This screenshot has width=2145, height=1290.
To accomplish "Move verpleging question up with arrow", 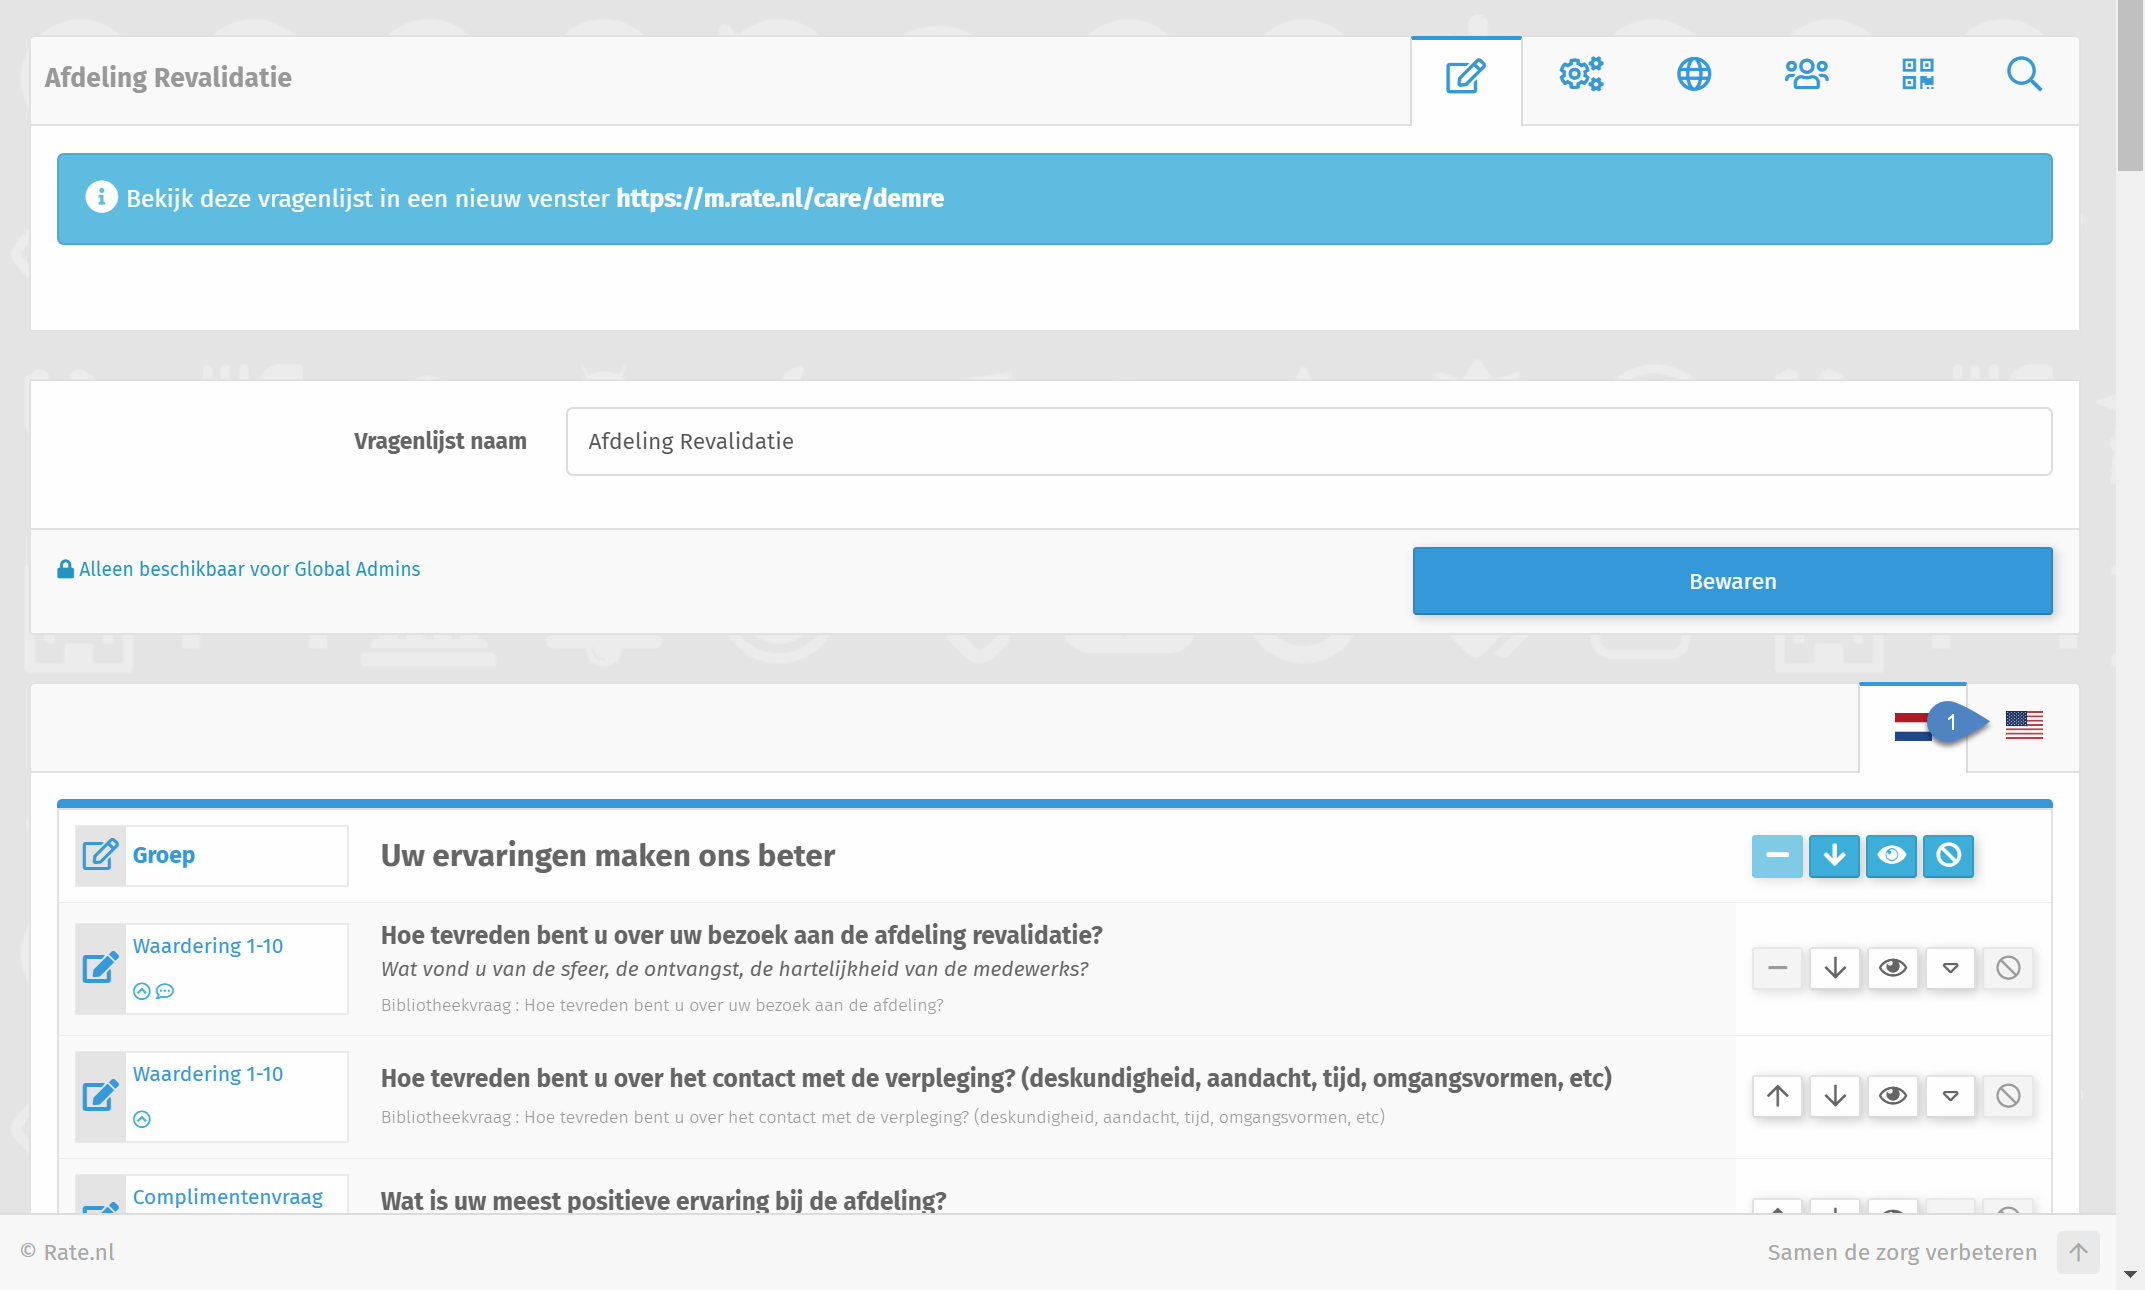I will (x=1777, y=1096).
